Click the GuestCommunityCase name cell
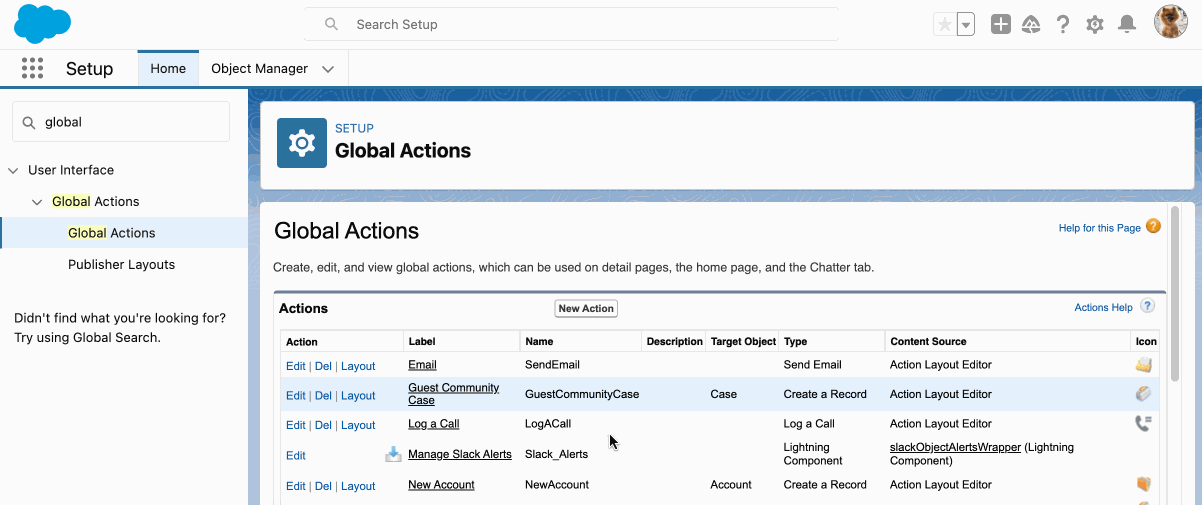Image resolution: width=1202 pixels, height=505 pixels. pos(582,394)
